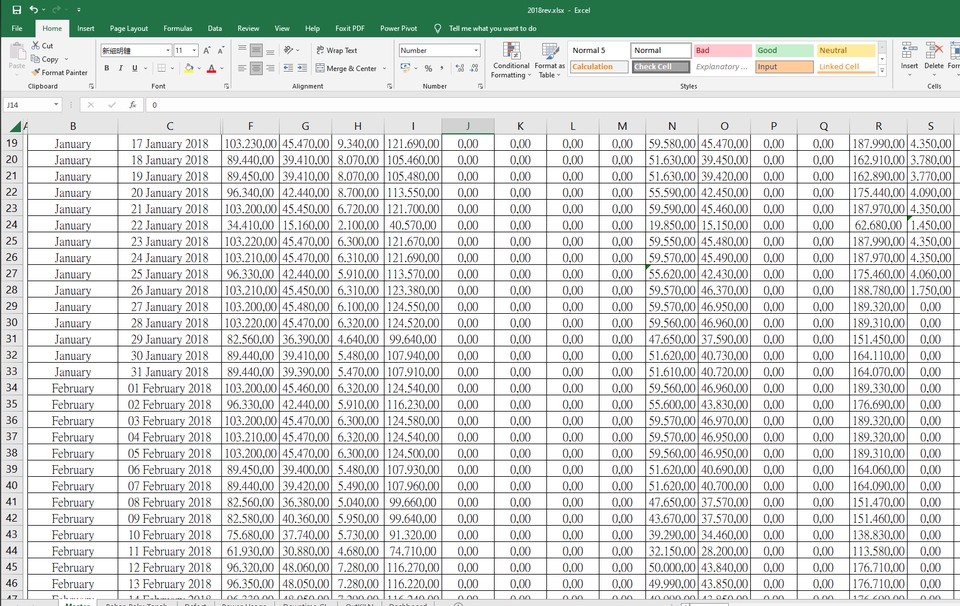
Task: Expand the Borders dropdown arrow
Action: (172, 69)
